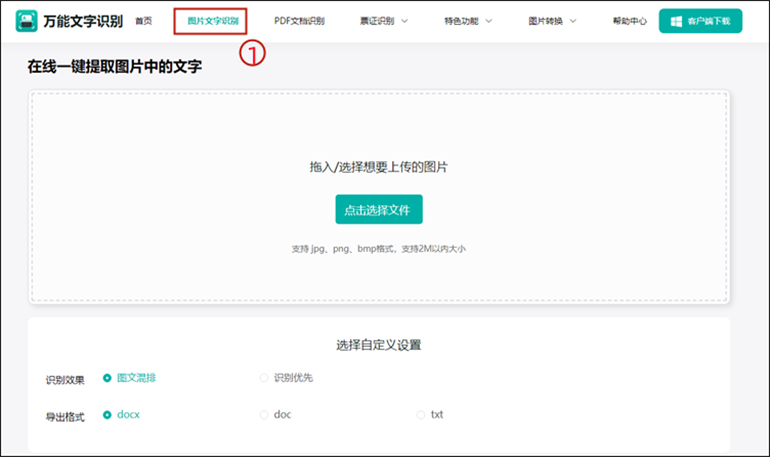The height and width of the screenshot is (457, 770).
Task: Click the 选择自定义设置 heading
Action: click(379, 345)
